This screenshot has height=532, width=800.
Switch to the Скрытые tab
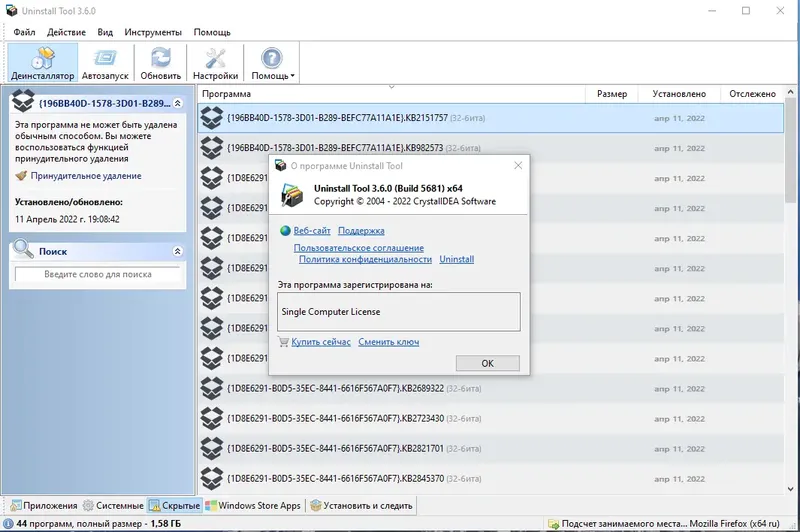point(174,506)
